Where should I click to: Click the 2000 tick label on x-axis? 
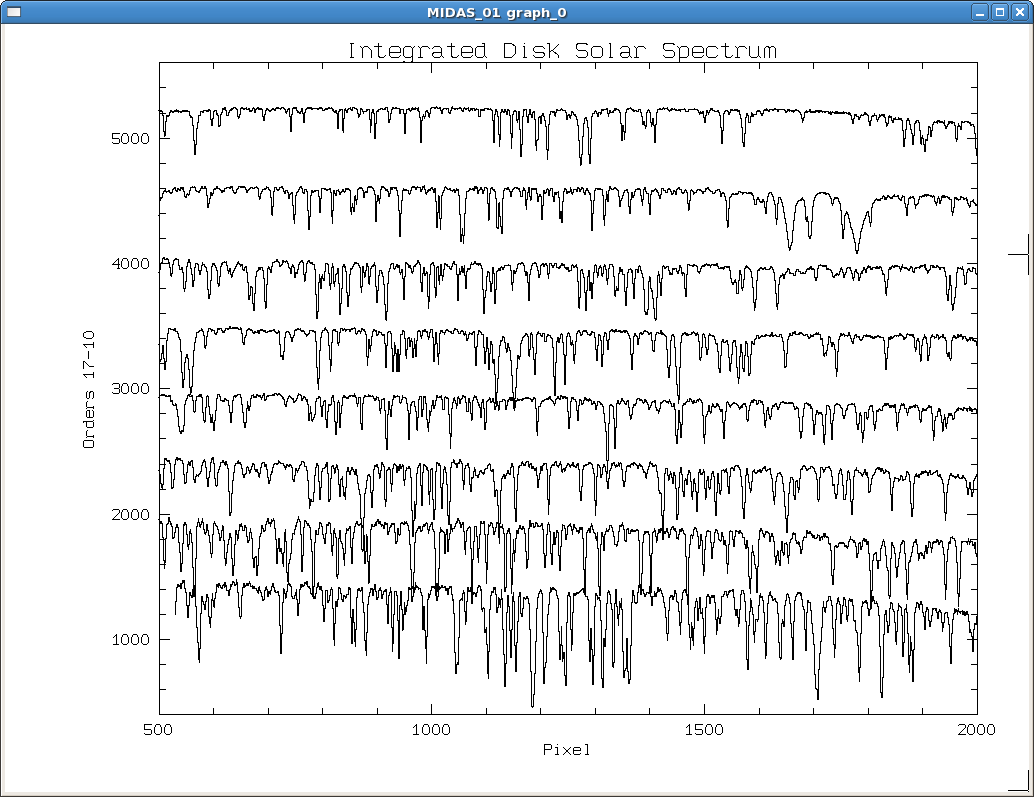pos(978,729)
